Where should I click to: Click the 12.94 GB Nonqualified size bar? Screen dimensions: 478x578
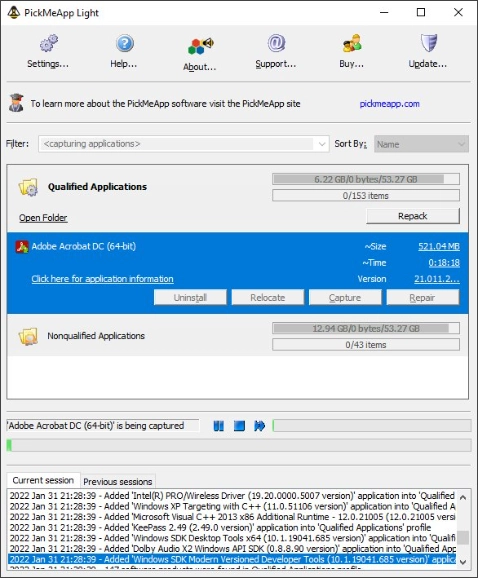point(366,328)
